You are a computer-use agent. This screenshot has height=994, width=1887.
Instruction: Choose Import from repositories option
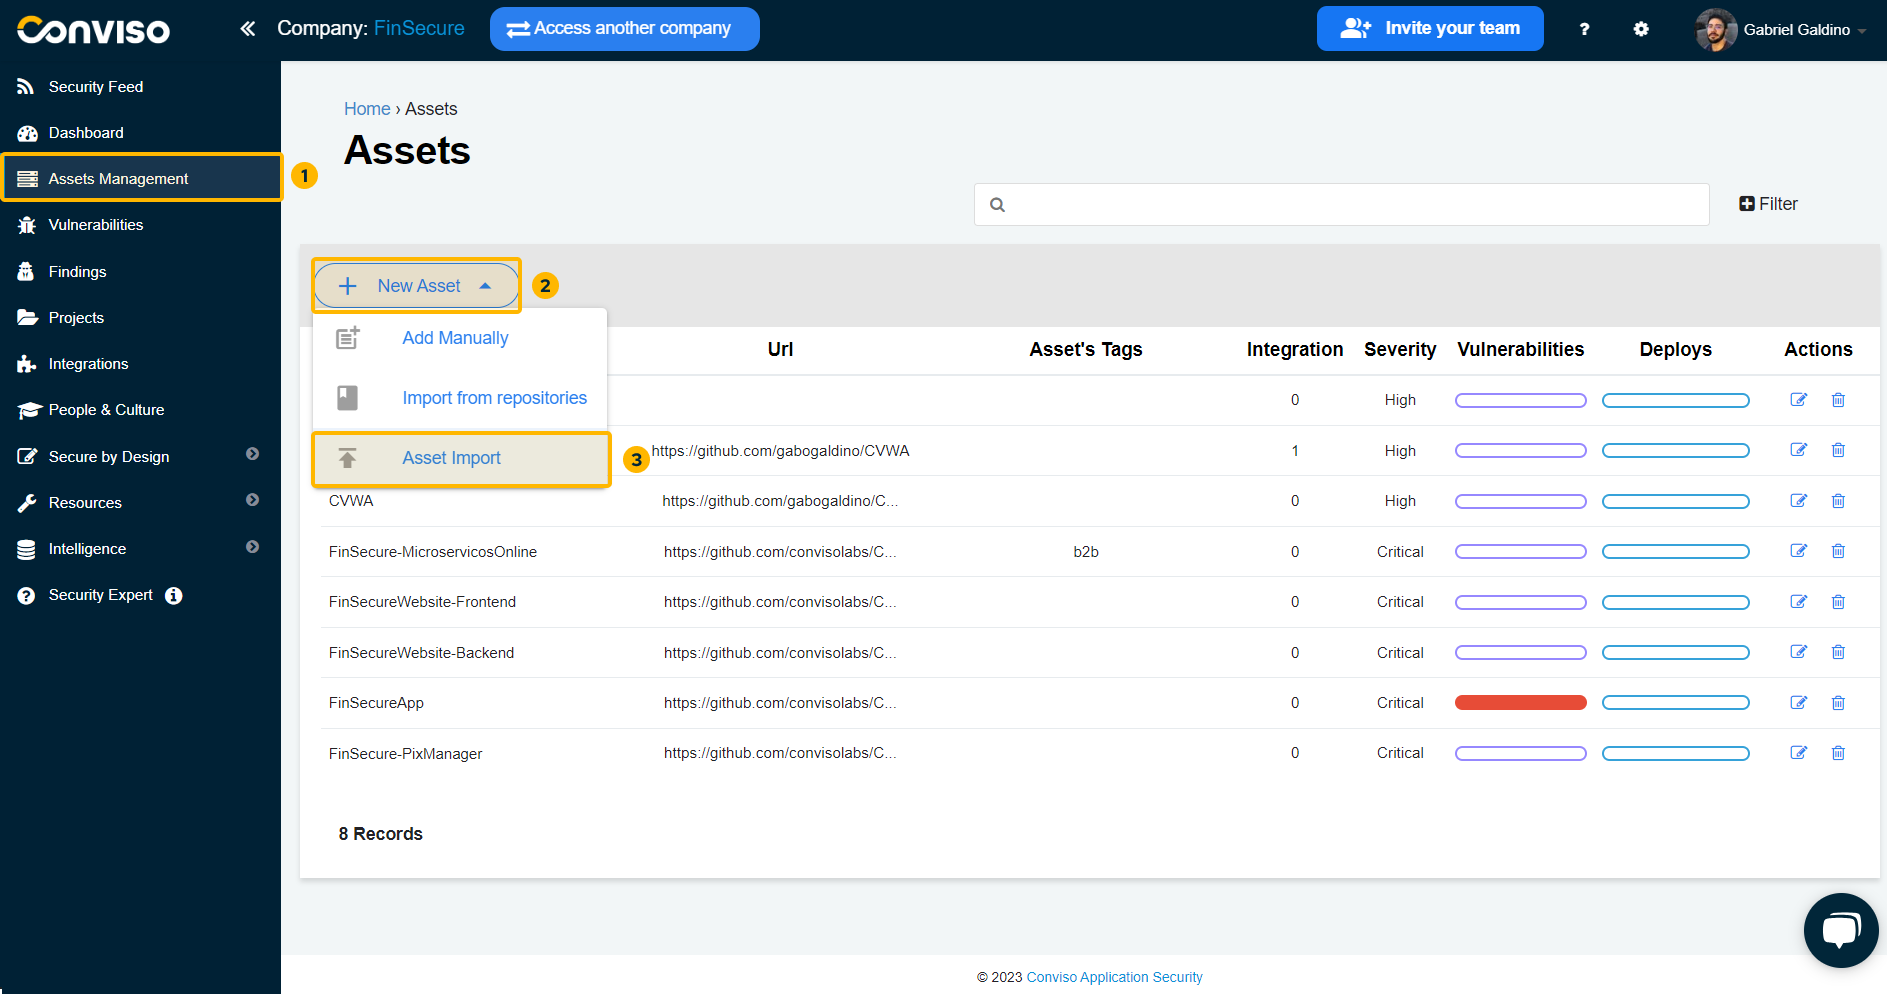pos(494,398)
